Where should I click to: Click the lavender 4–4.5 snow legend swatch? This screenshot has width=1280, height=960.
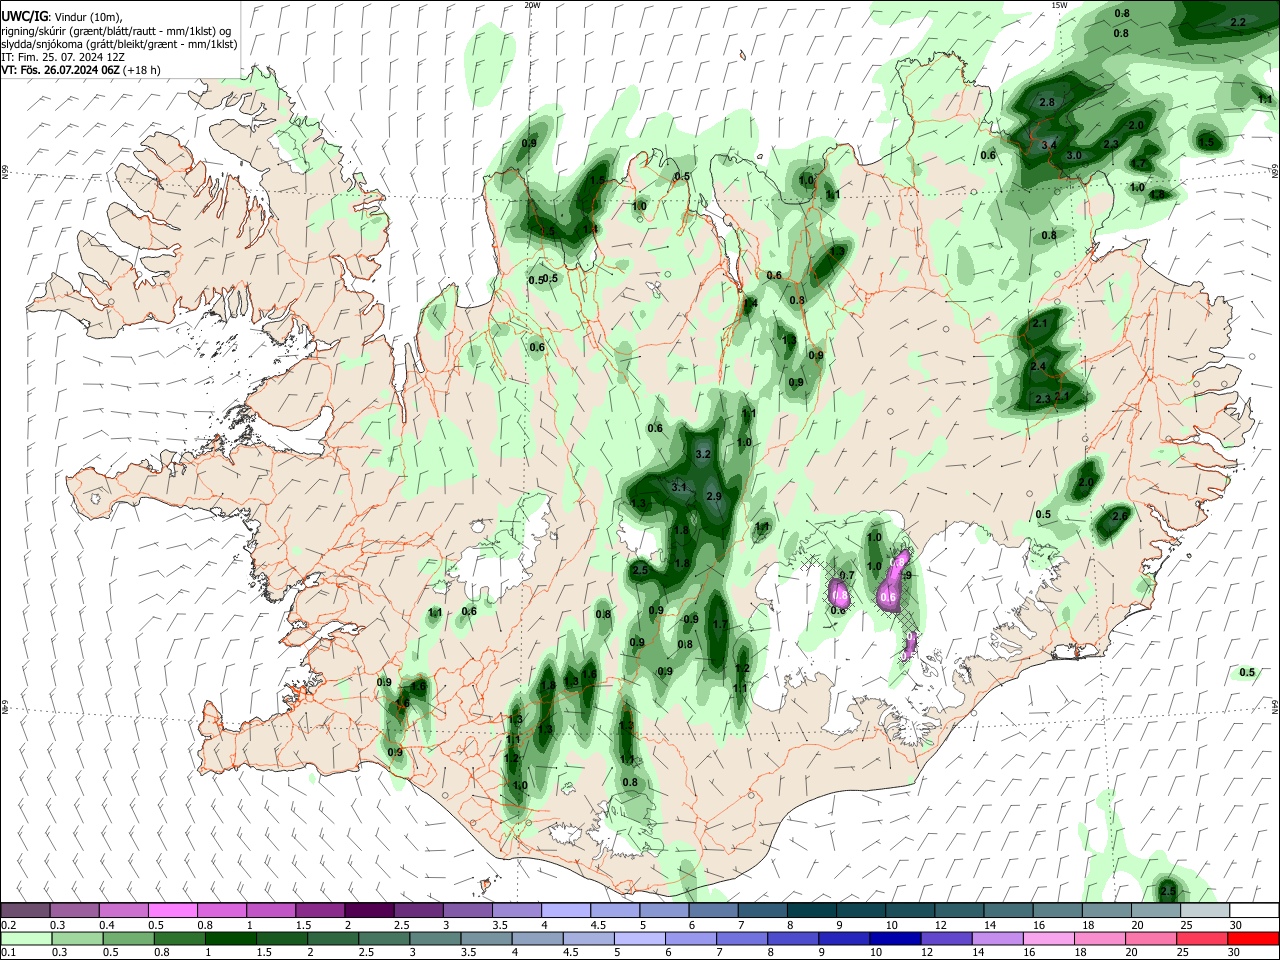point(565,910)
